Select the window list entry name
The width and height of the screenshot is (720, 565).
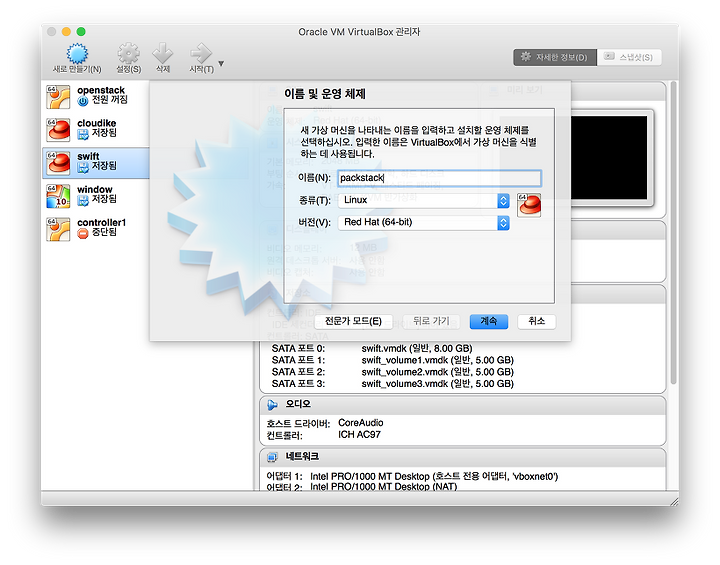tap(95, 189)
